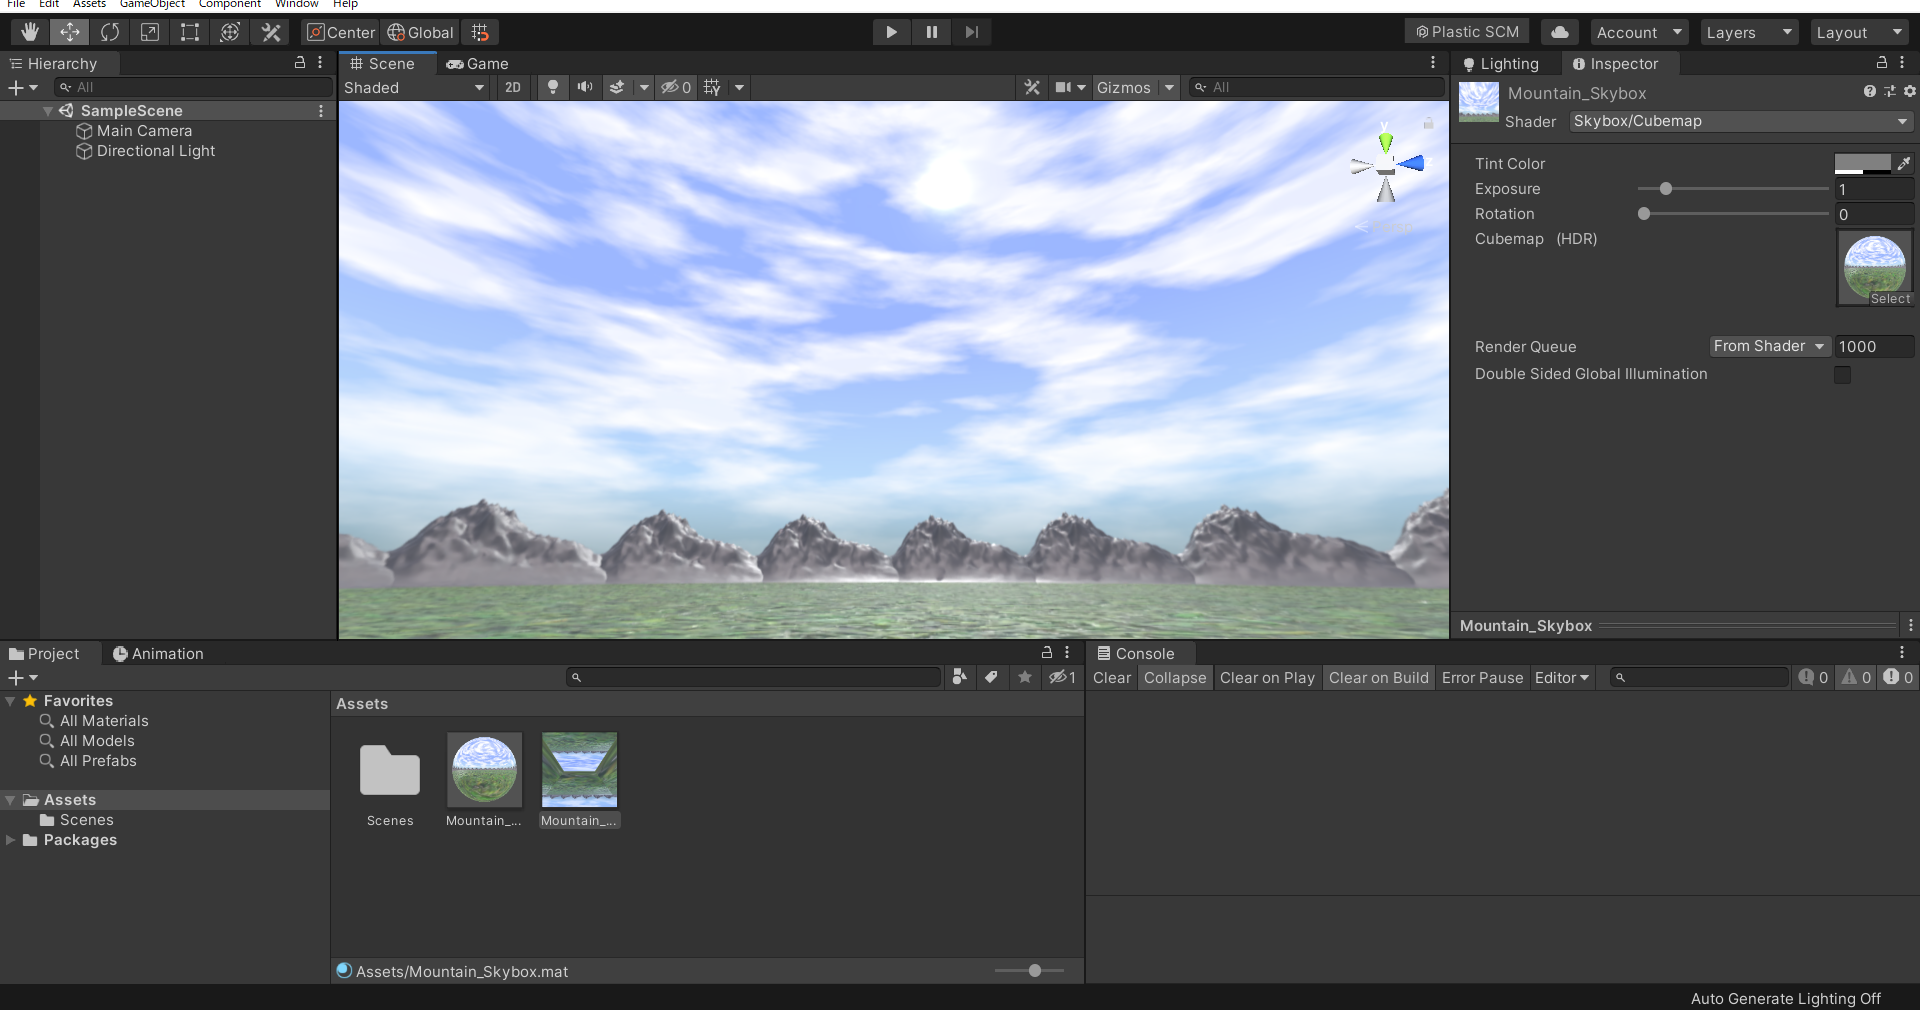Collapse the SampleScene hierarchy item
The width and height of the screenshot is (1920, 1010).
tap(47, 111)
